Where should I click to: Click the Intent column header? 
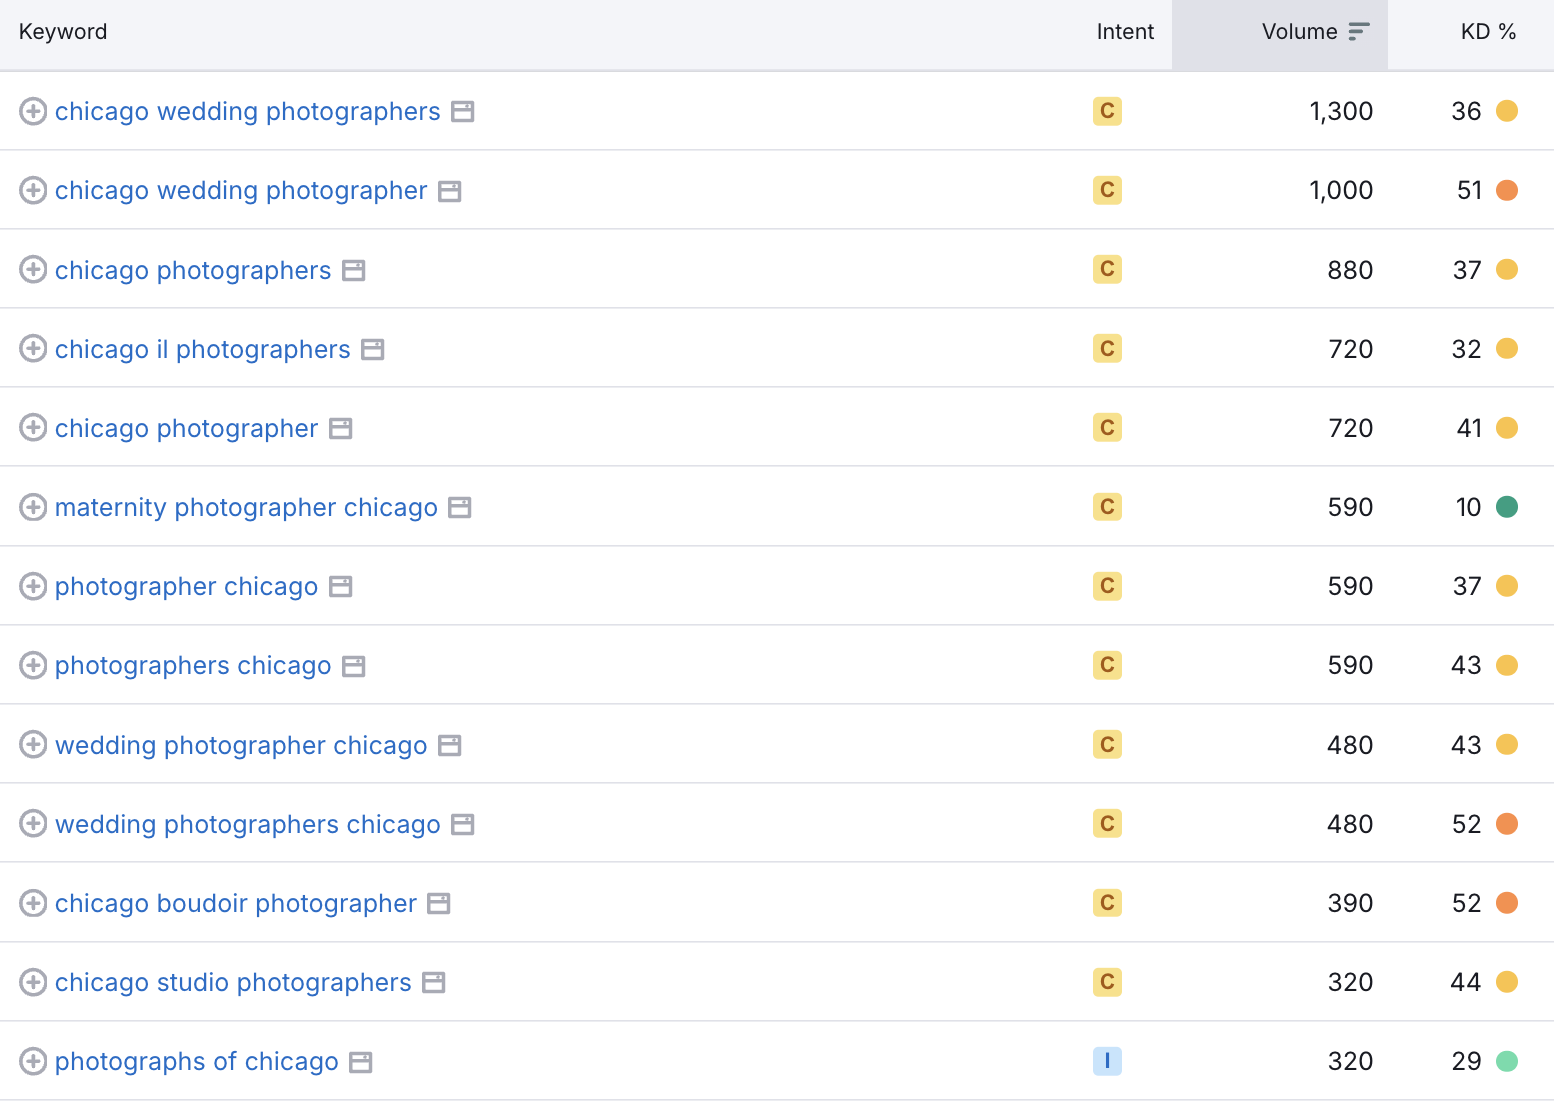point(1124,31)
